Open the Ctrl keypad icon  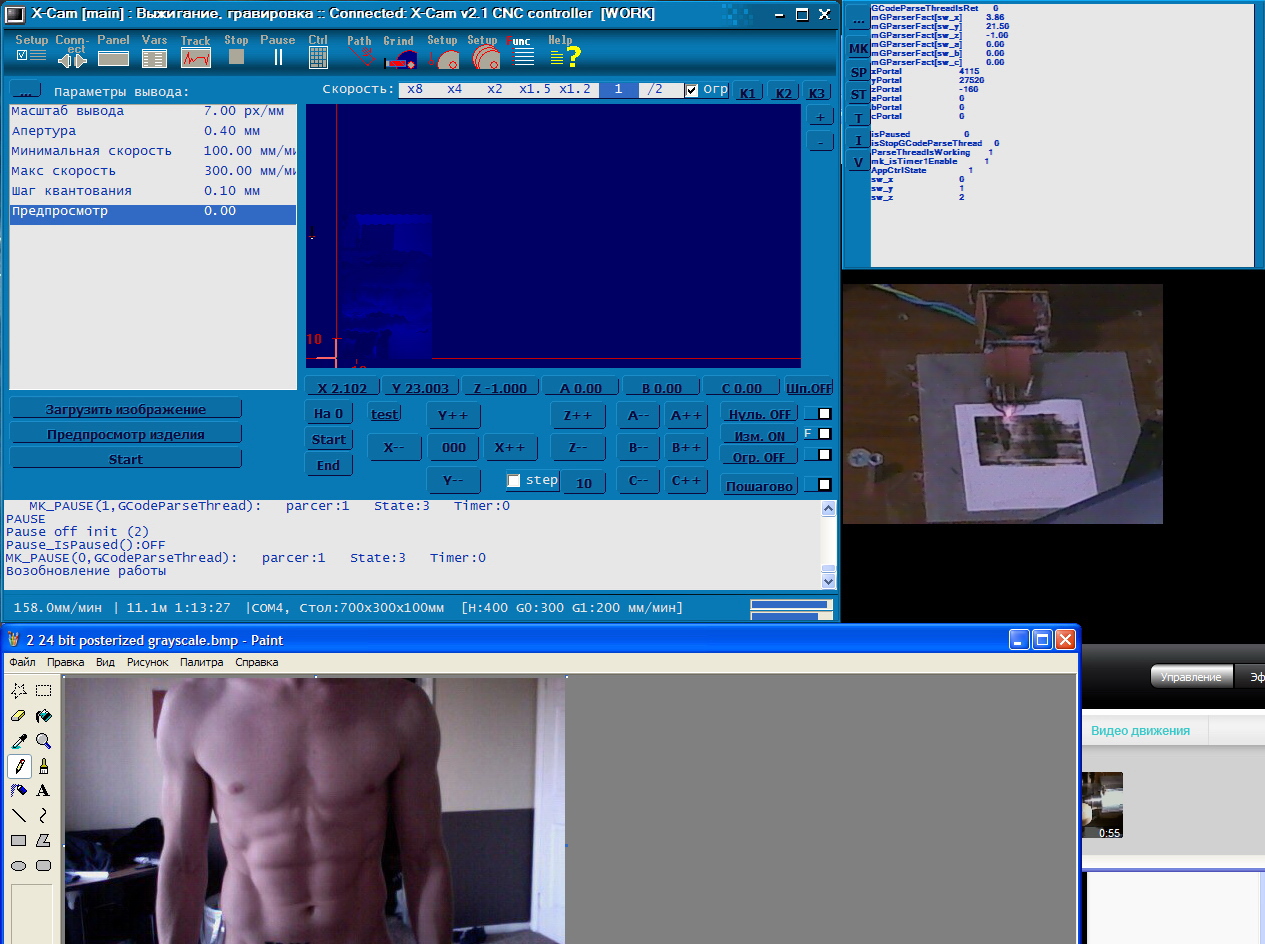click(318, 52)
